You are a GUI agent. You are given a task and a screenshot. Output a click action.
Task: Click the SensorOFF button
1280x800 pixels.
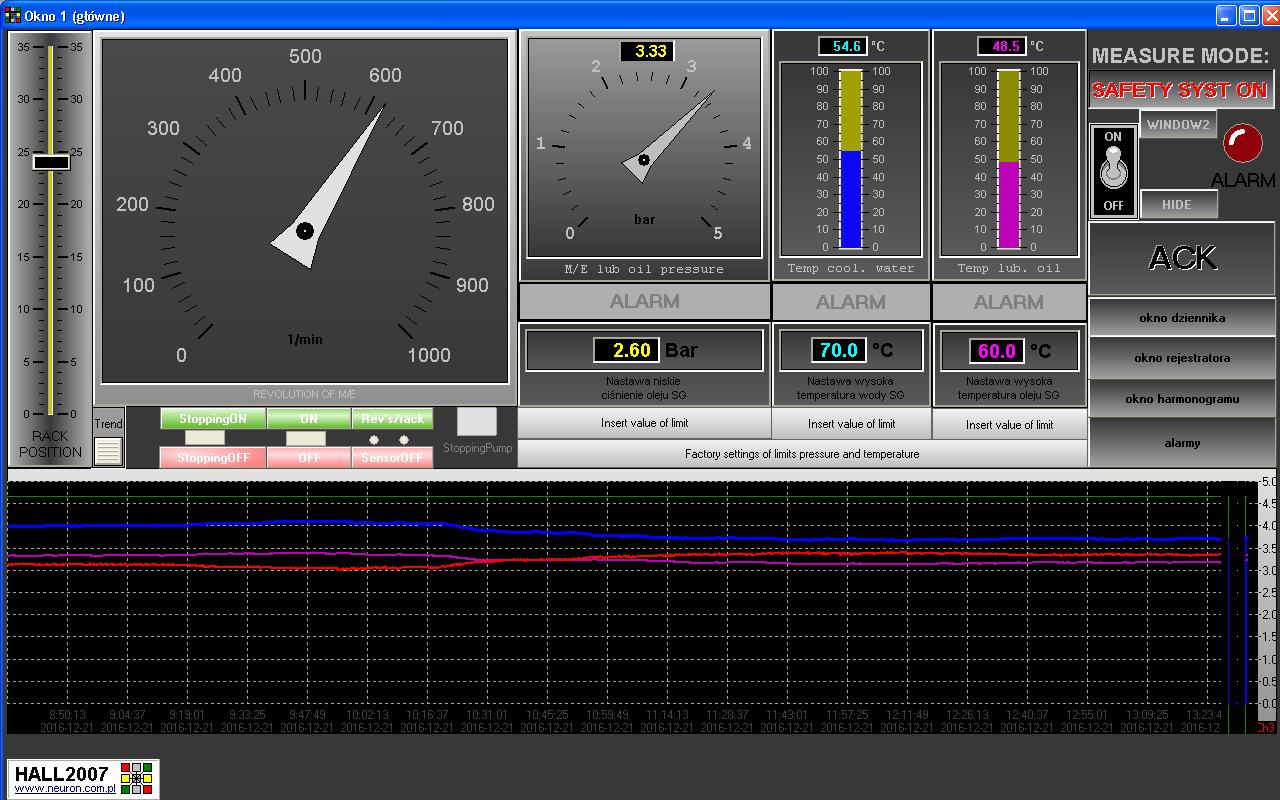click(392, 457)
